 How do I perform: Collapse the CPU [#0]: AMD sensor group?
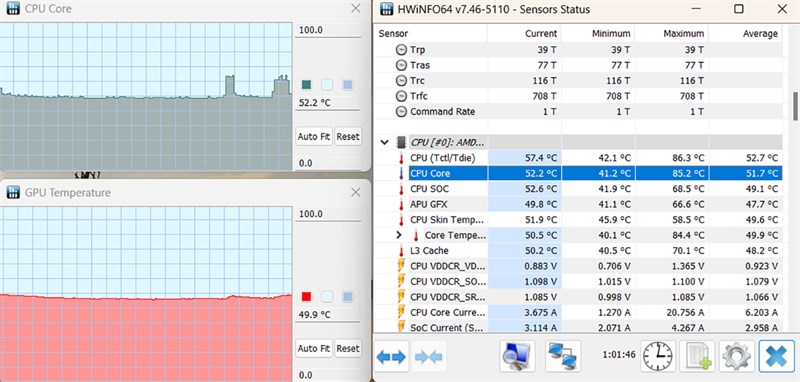(x=385, y=142)
